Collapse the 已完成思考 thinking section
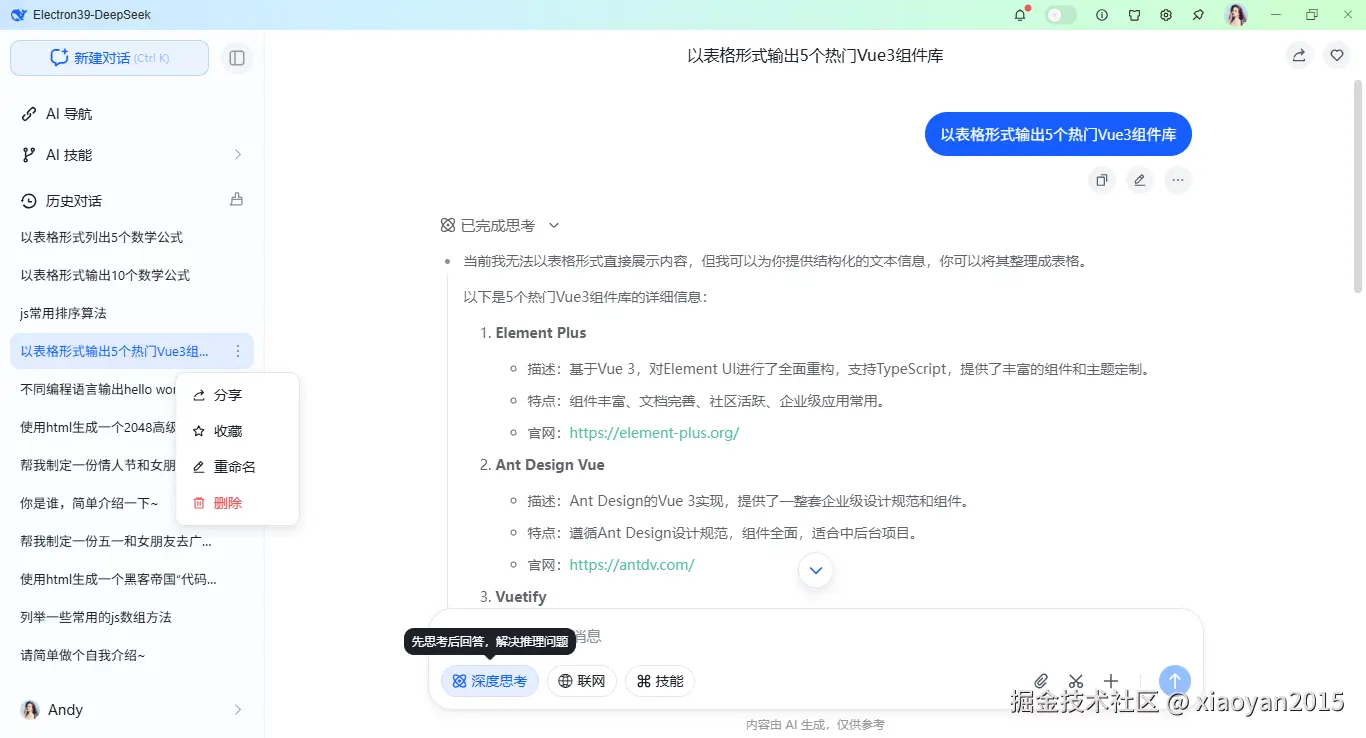The width and height of the screenshot is (1366, 738). tap(554, 225)
